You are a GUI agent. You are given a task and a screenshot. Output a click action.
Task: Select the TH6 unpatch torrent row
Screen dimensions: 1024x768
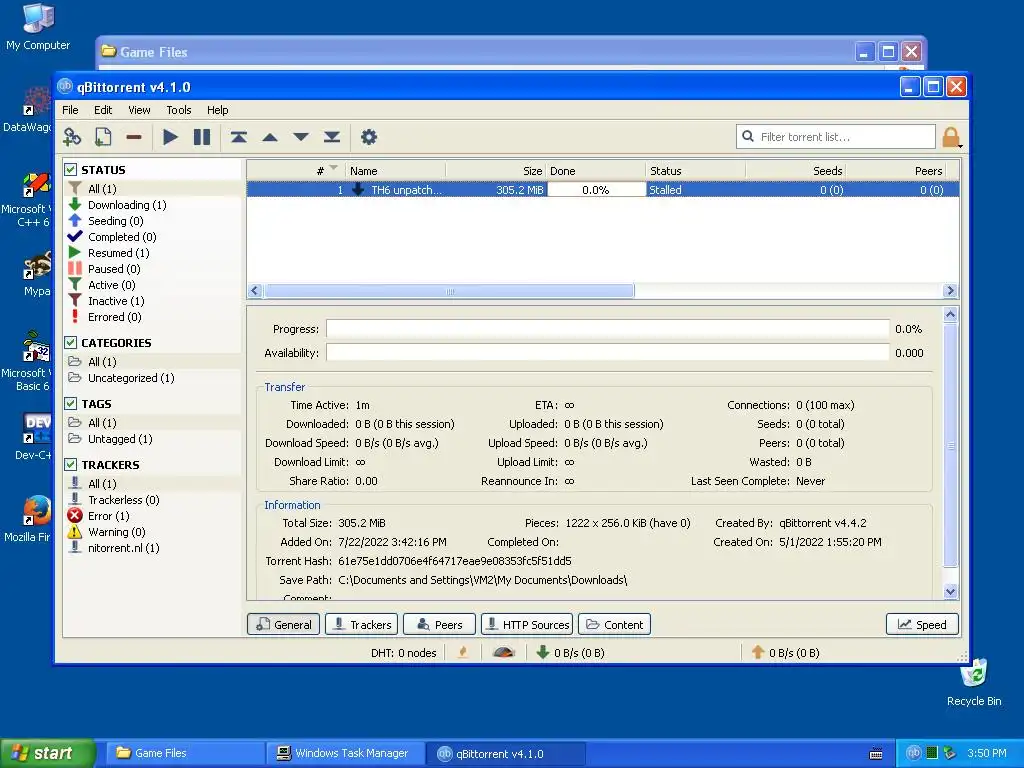(602, 190)
